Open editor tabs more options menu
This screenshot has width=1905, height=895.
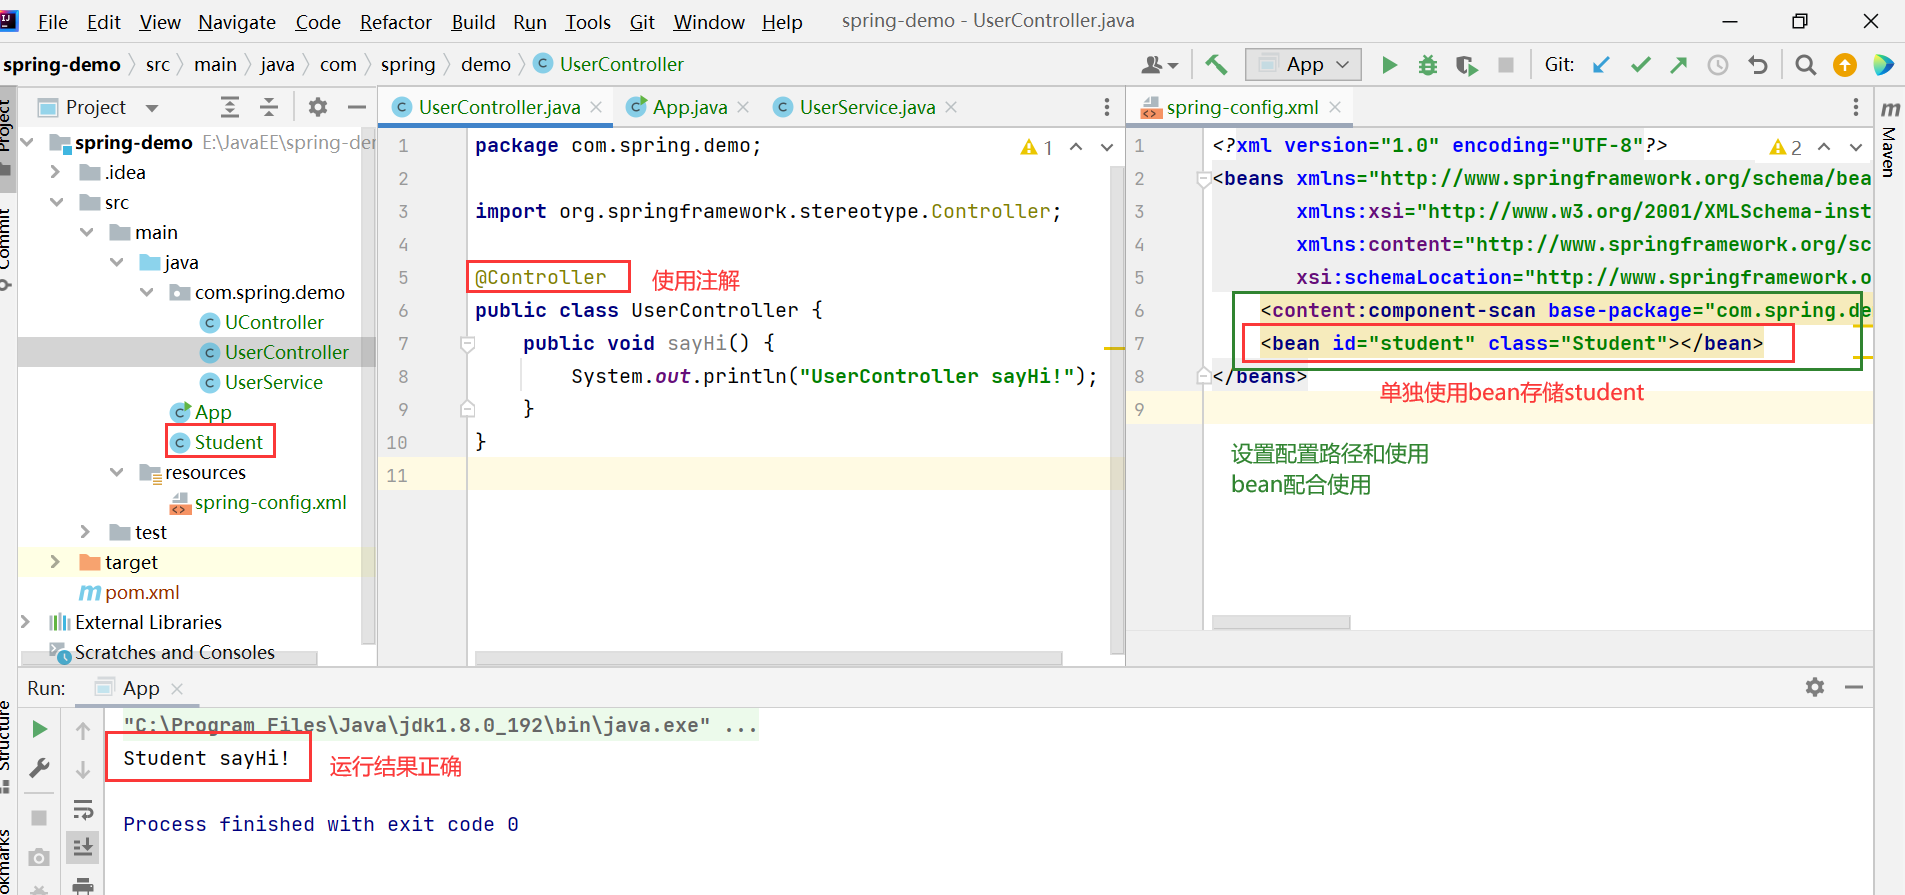point(1106,107)
